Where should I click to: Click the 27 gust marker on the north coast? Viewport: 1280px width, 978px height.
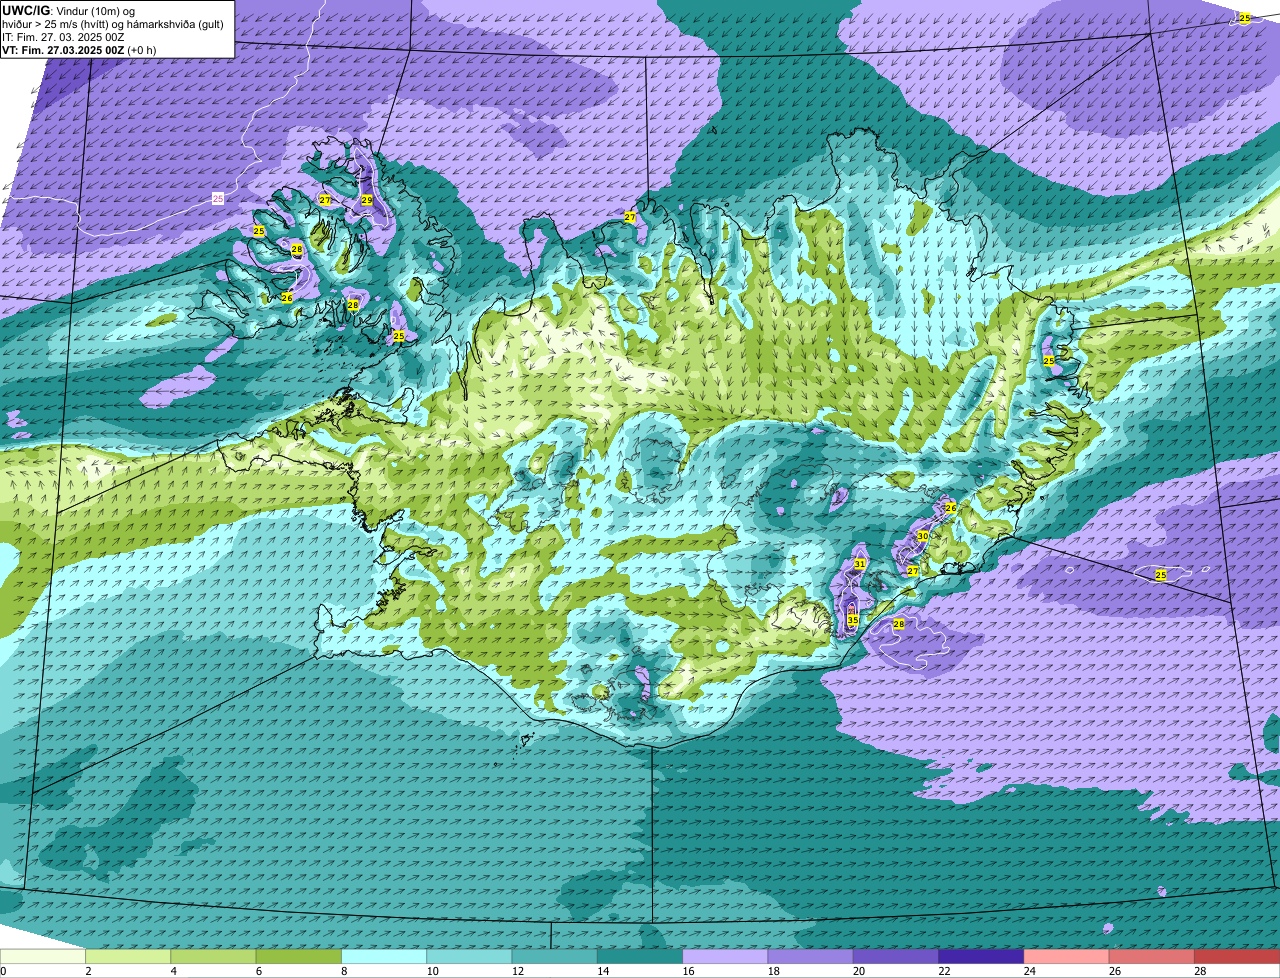click(630, 217)
